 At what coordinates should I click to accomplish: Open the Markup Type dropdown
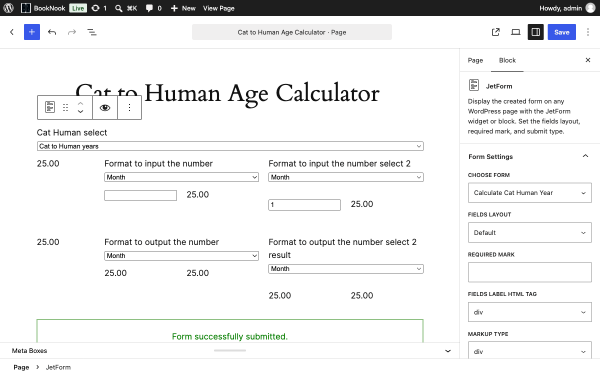[530, 351]
